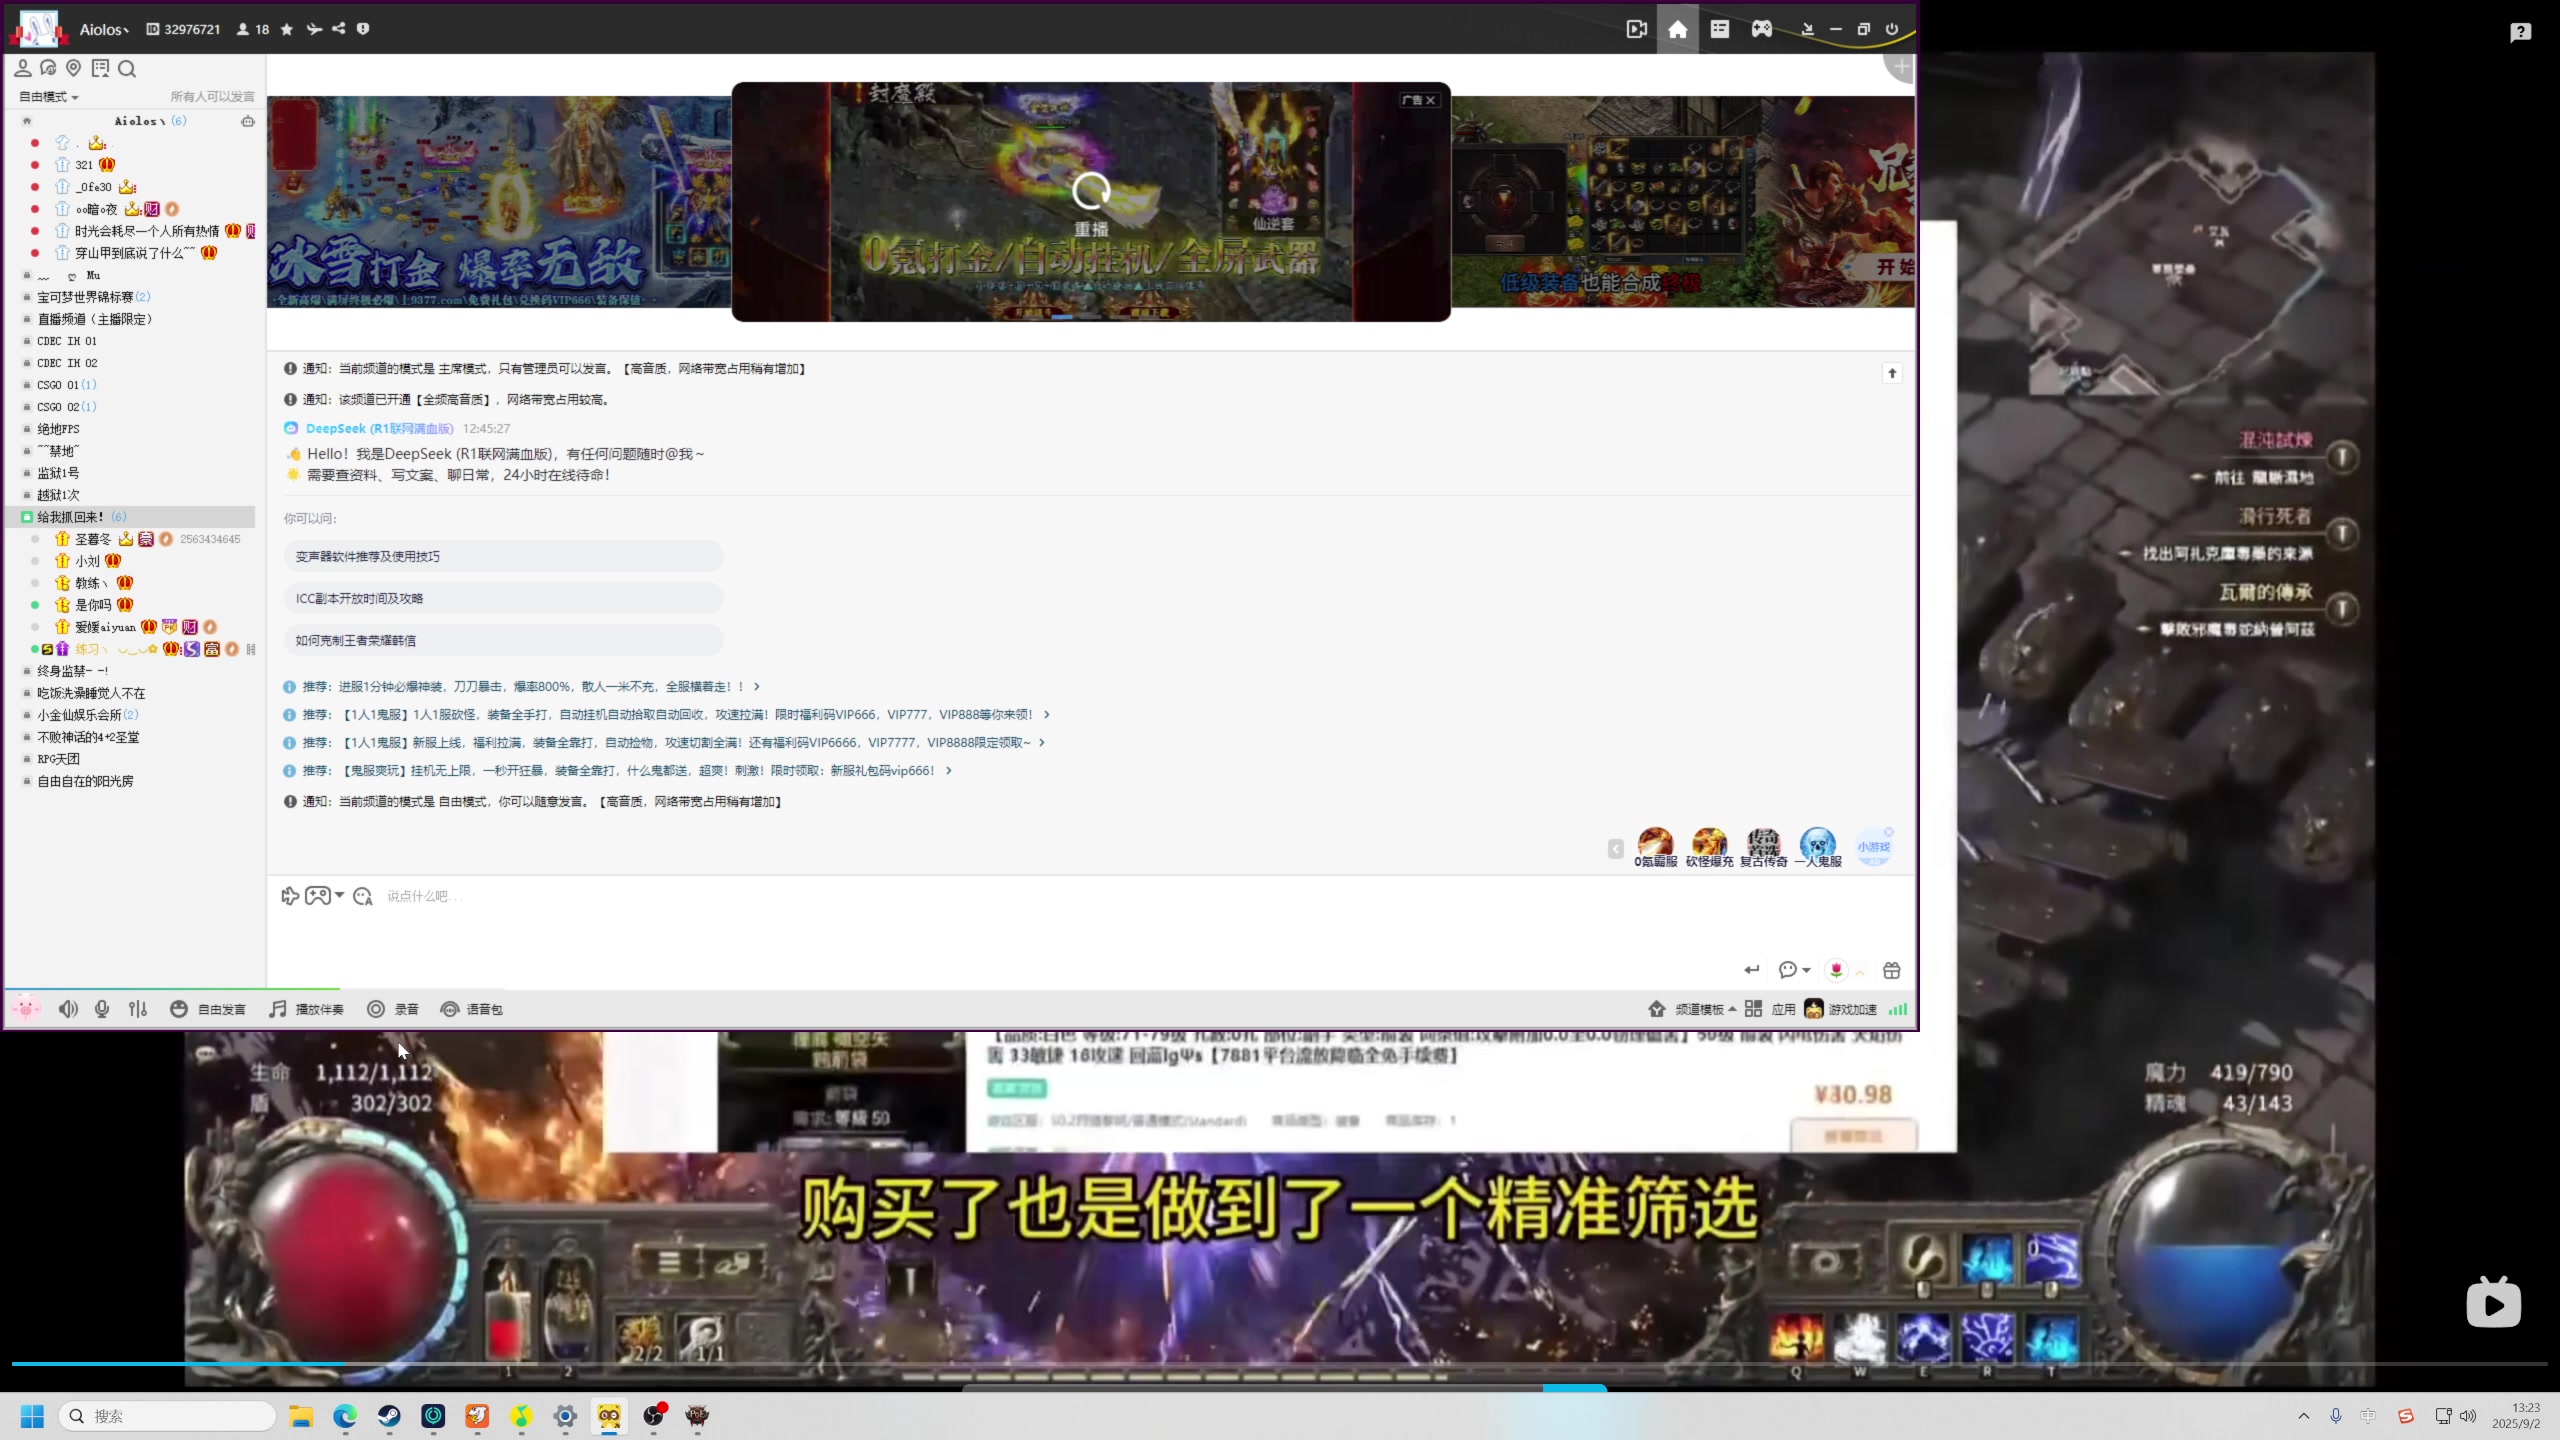Close the 小游戏 AD bubble
Viewport: 2560px width, 1440px height.
[1889, 832]
